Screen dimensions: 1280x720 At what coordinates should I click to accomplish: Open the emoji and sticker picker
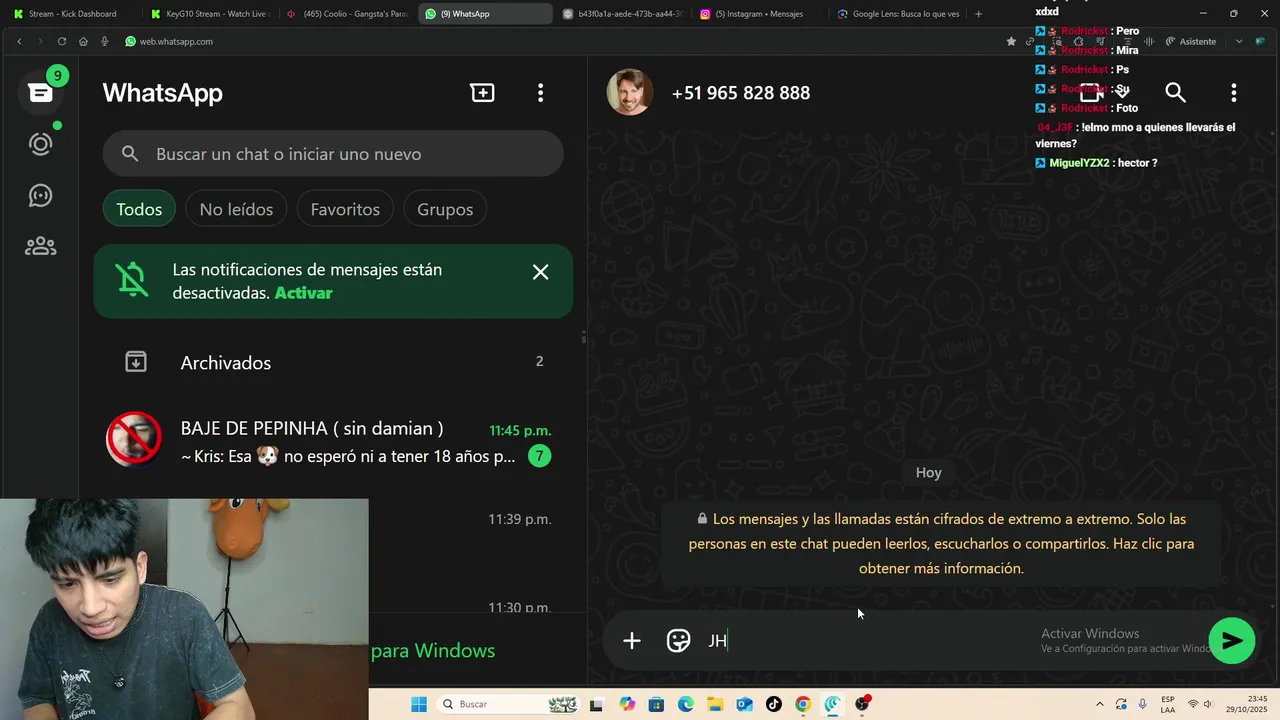(x=678, y=641)
